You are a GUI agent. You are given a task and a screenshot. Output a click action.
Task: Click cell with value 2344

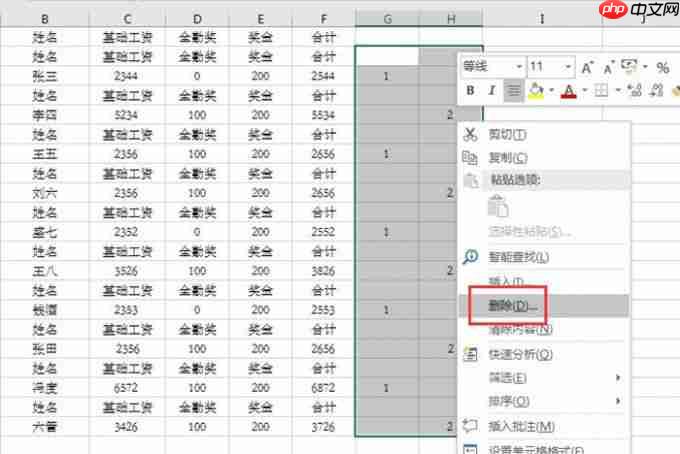click(x=127, y=76)
